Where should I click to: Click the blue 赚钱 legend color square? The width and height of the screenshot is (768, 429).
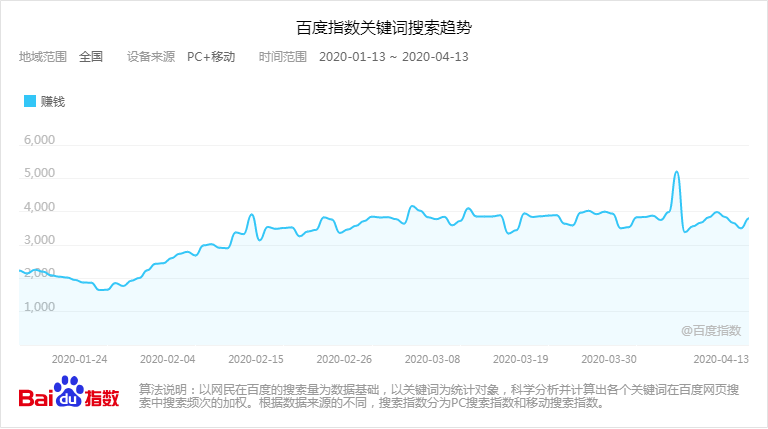coord(29,101)
